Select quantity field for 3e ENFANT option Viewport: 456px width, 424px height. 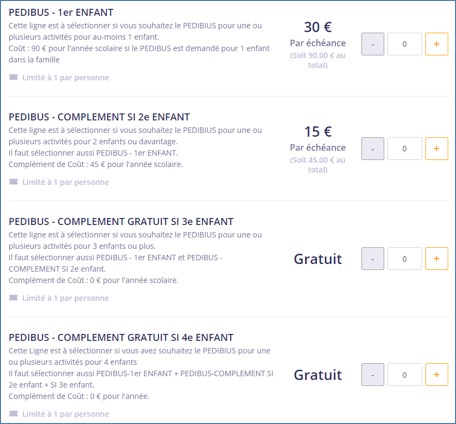tap(404, 259)
